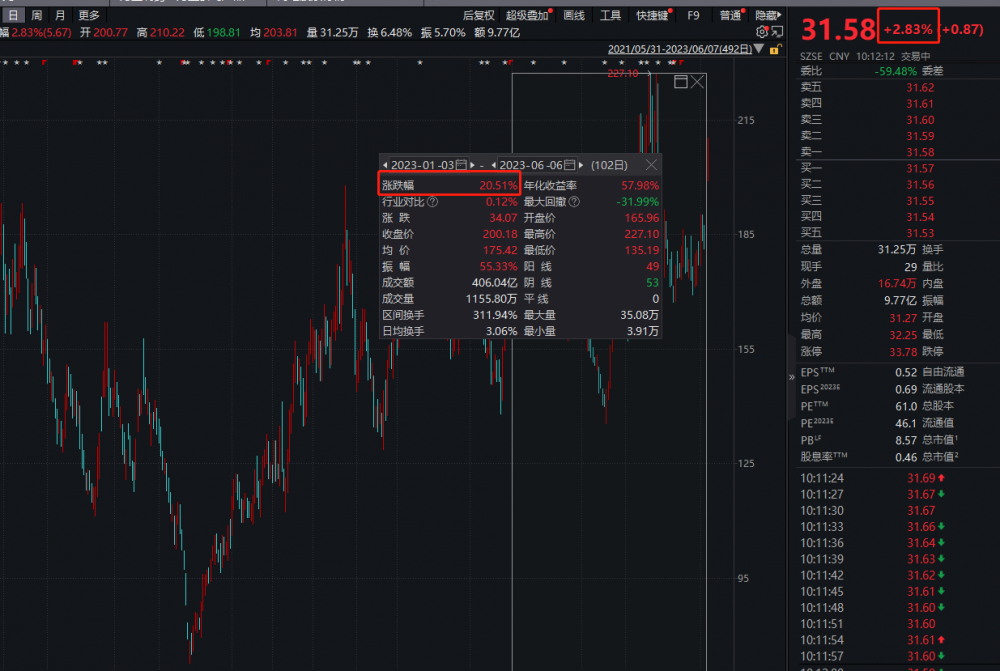The width and height of the screenshot is (1000, 671).
Task: Close the interval selection box on chart
Action: [x=698, y=82]
